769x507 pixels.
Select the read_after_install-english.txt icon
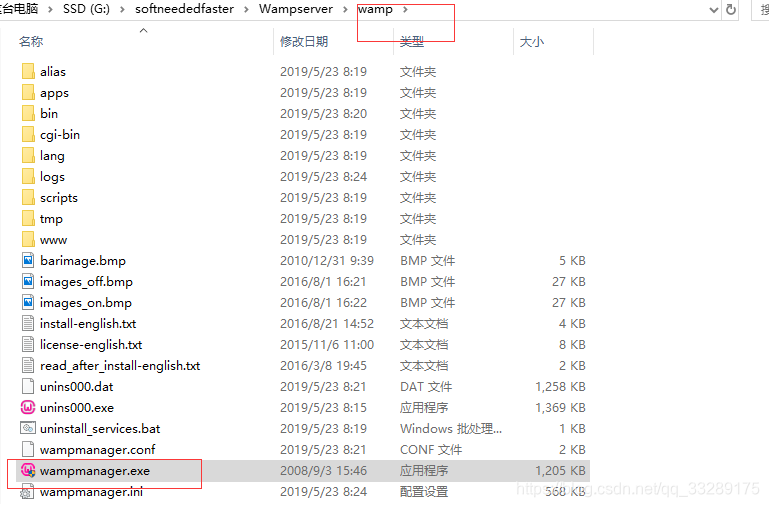[28, 366]
